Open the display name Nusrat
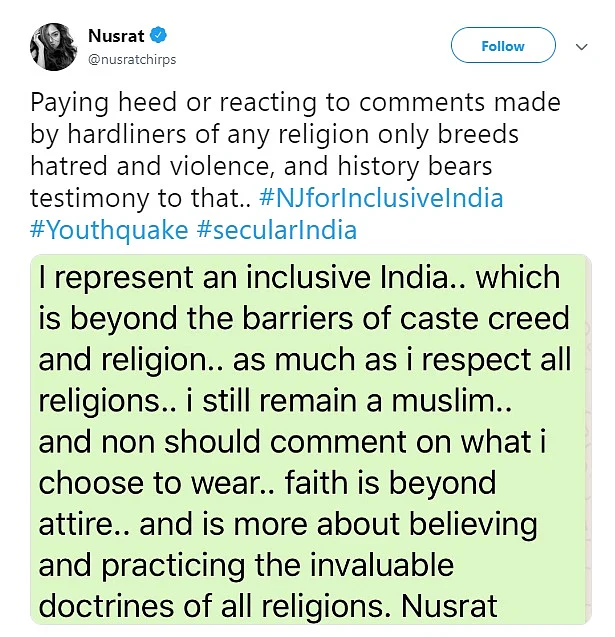This screenshot has width=615, height=637. [116, 36]
